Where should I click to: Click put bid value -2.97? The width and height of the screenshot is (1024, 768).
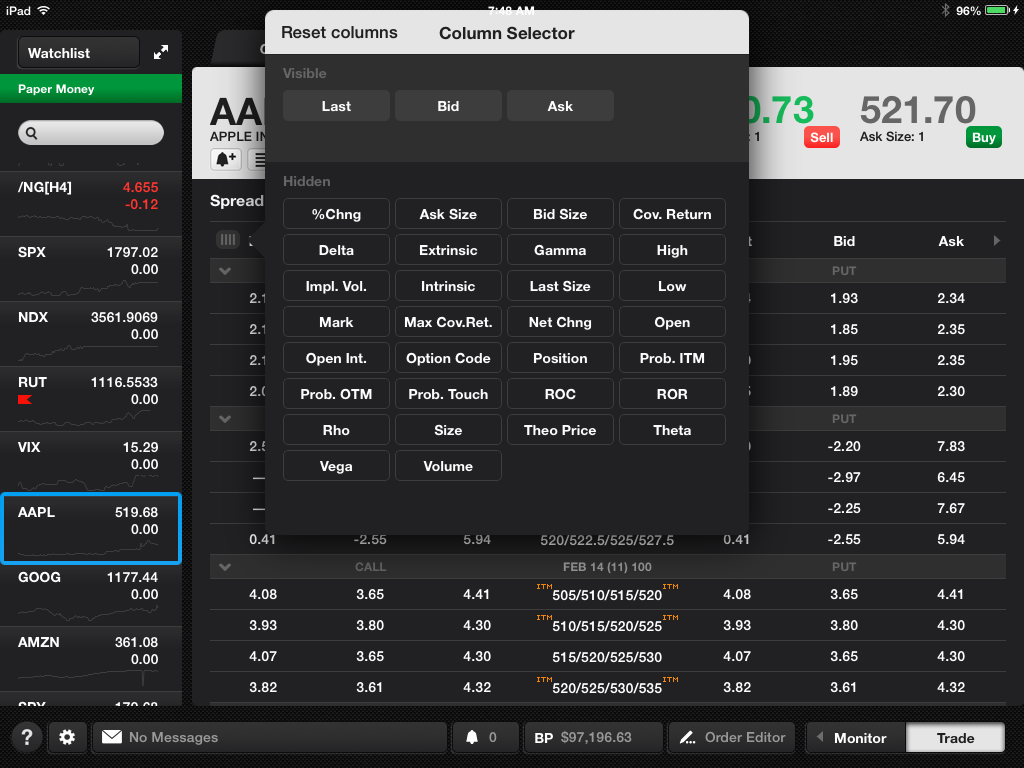click(x=844, y=477)
